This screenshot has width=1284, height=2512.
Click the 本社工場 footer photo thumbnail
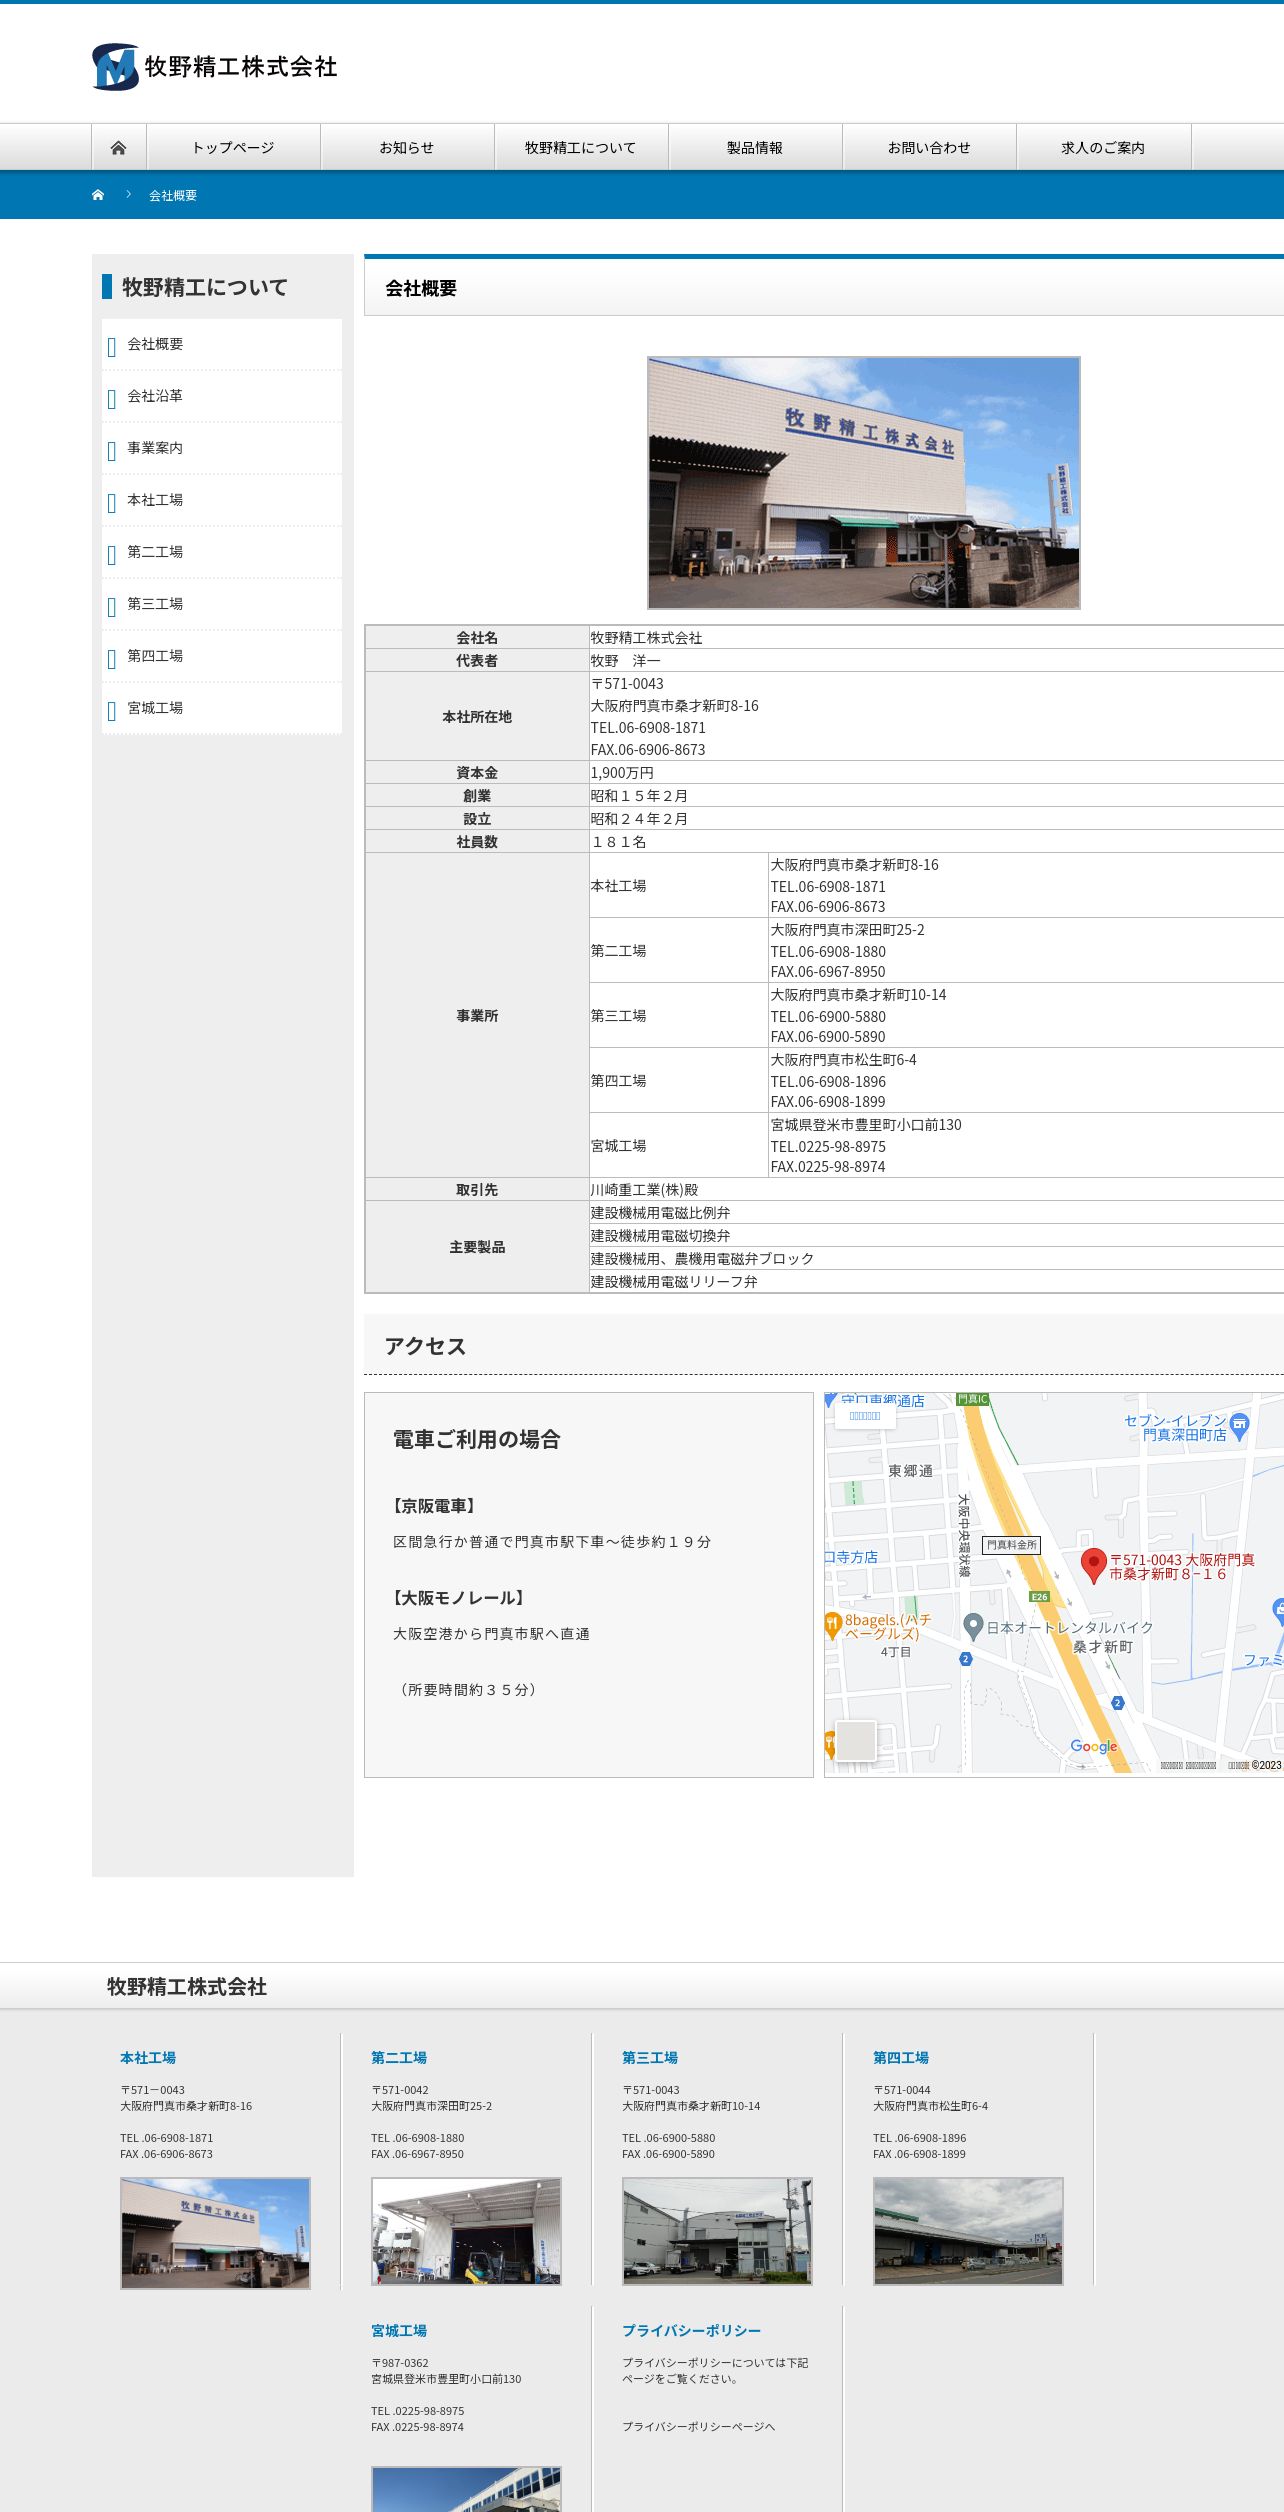[x=215, y=2233]
